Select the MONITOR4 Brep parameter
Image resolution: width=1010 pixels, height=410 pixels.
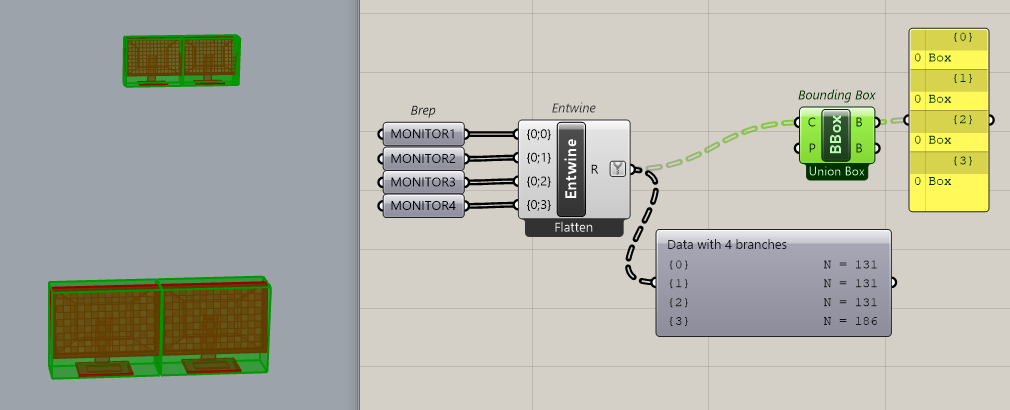423,206
